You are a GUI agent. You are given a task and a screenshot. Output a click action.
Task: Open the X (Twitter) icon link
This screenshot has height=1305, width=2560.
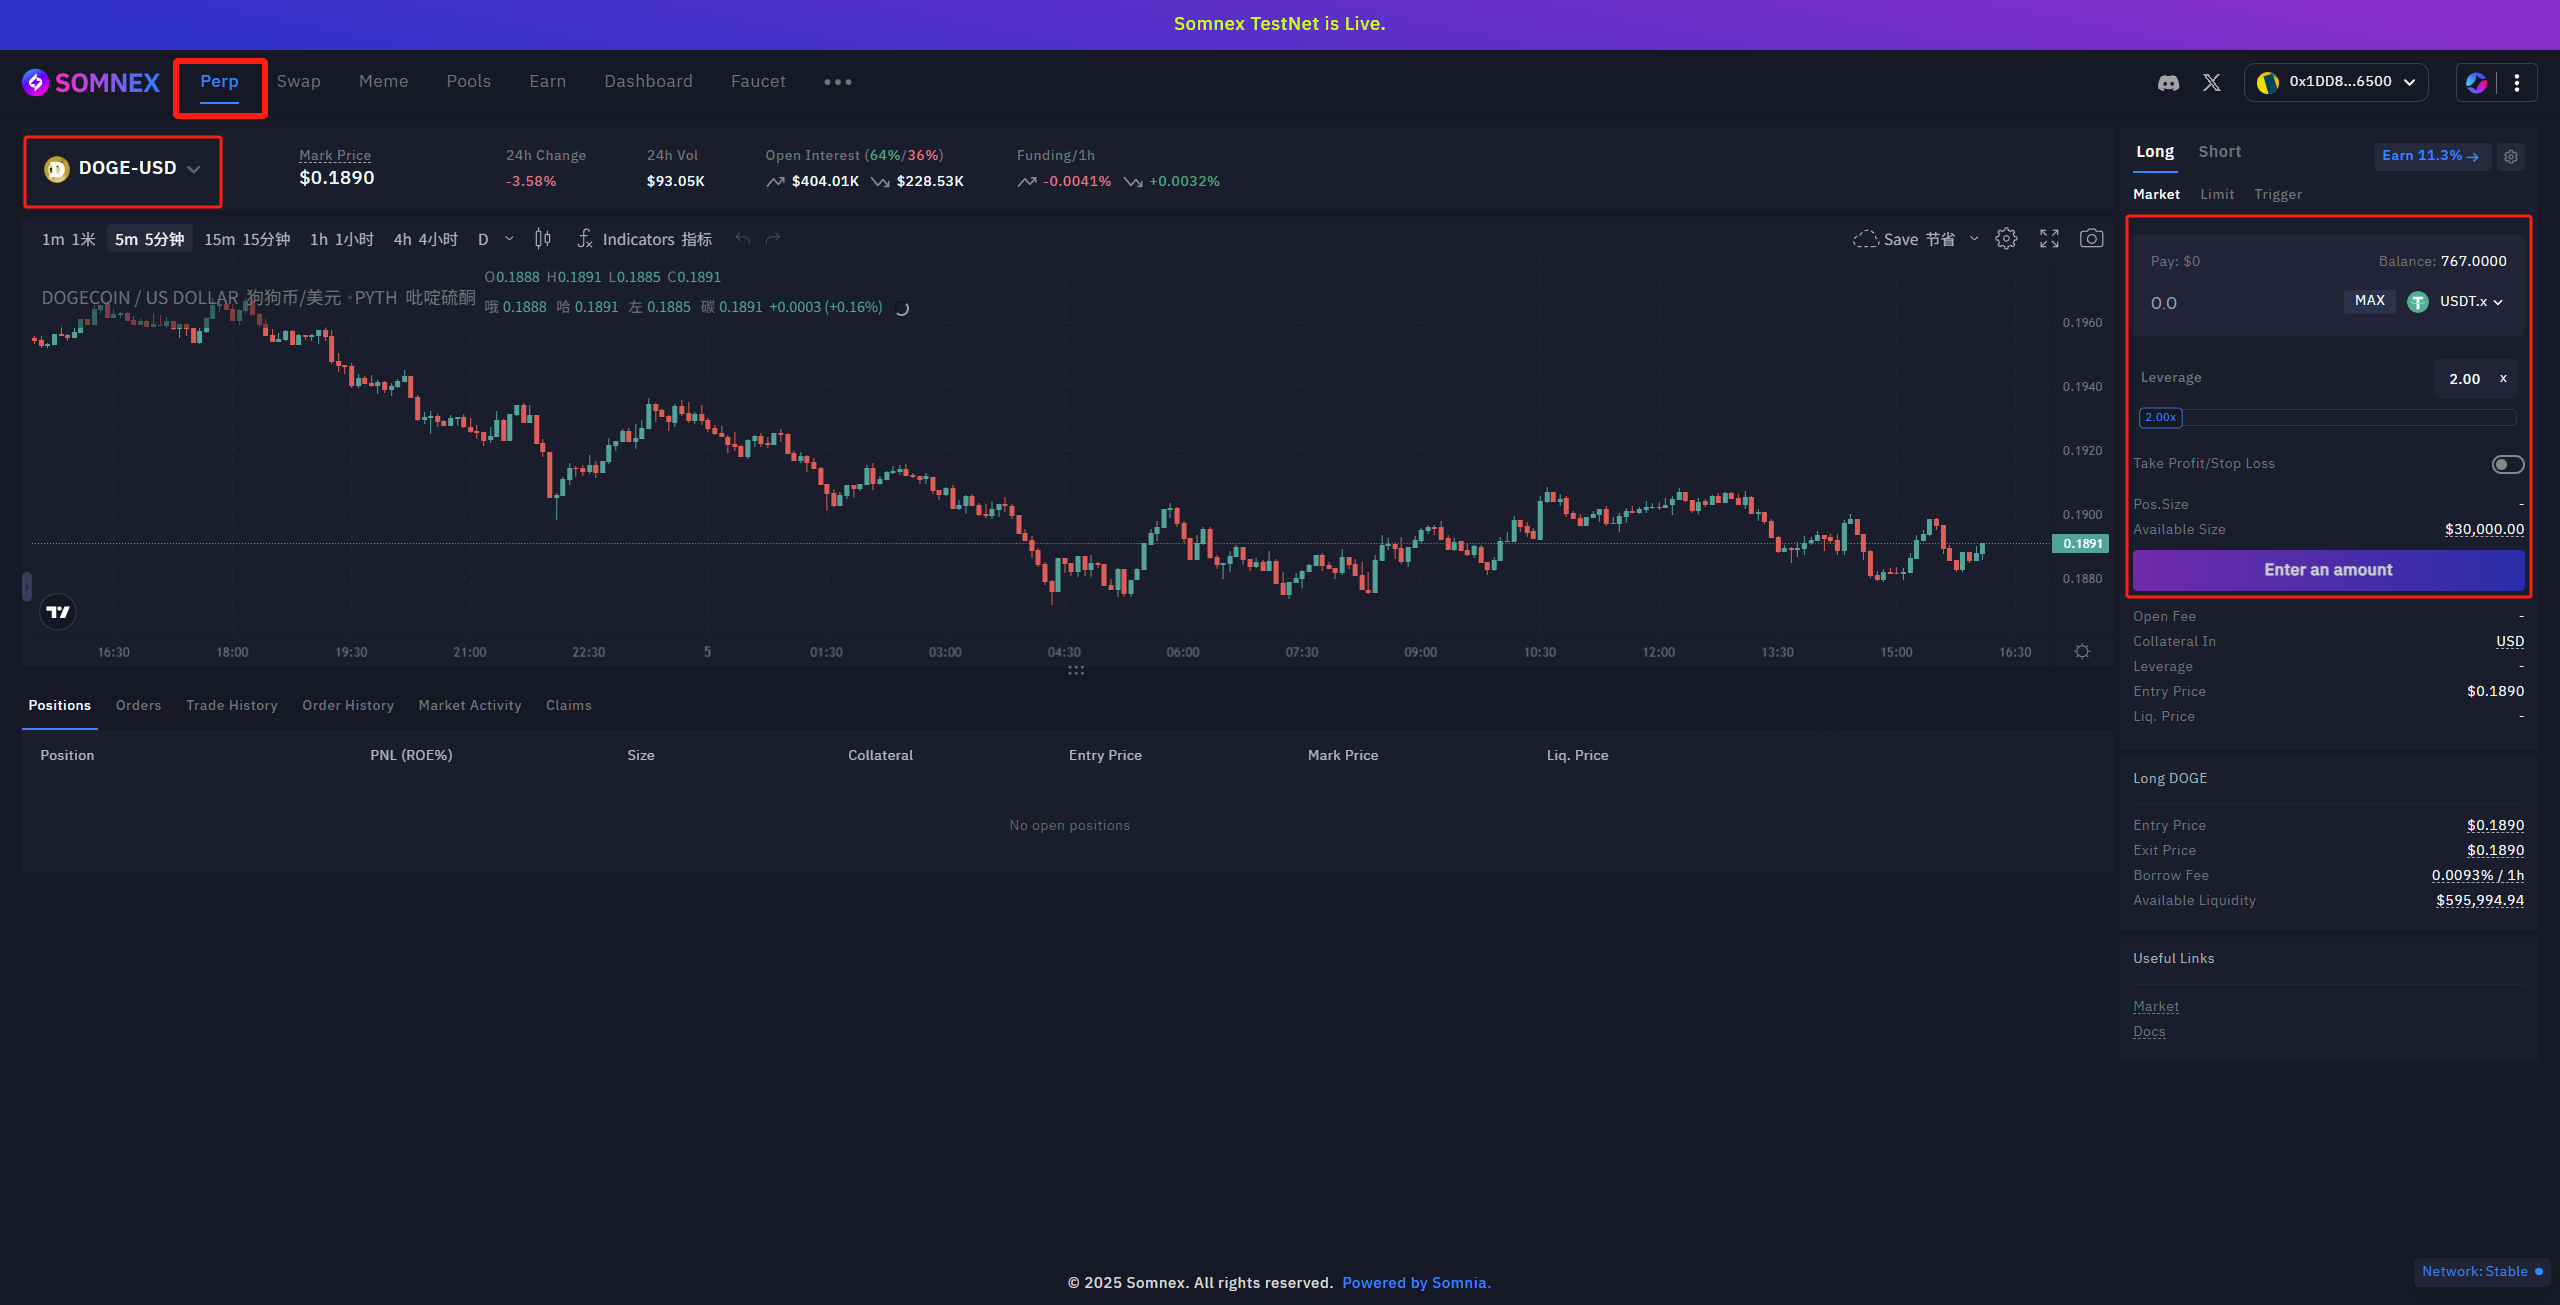pyautogui.click(x=2212, y=83)
